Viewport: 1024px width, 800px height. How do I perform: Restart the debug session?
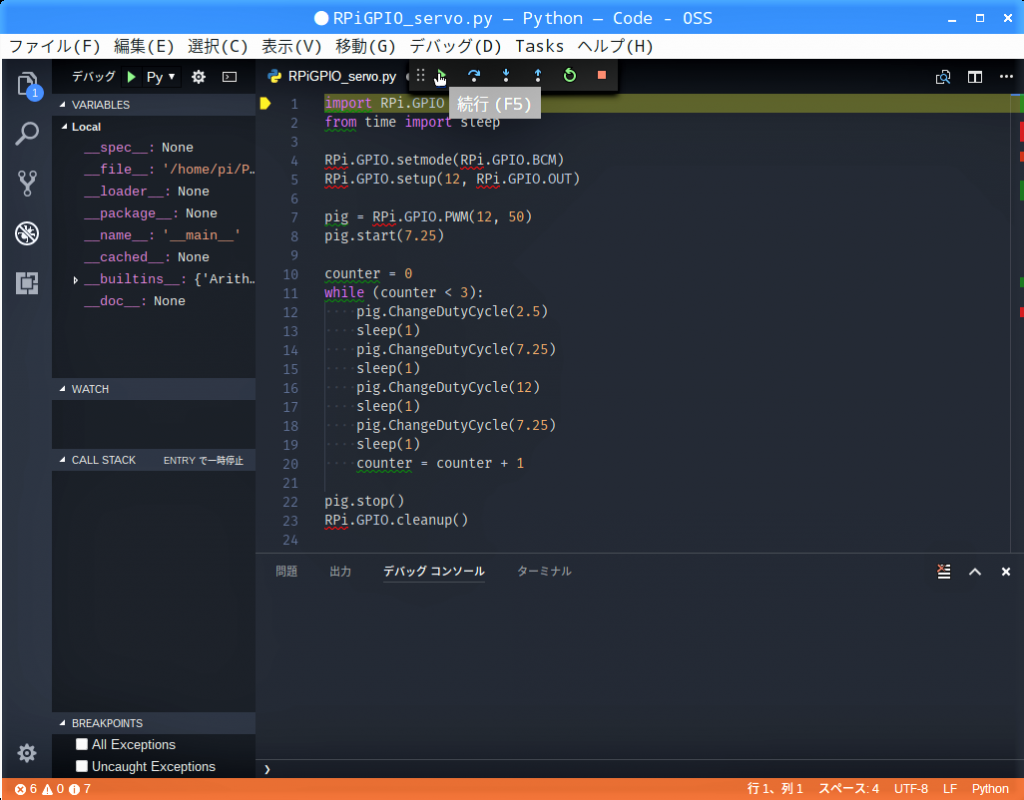pos(569,76)
